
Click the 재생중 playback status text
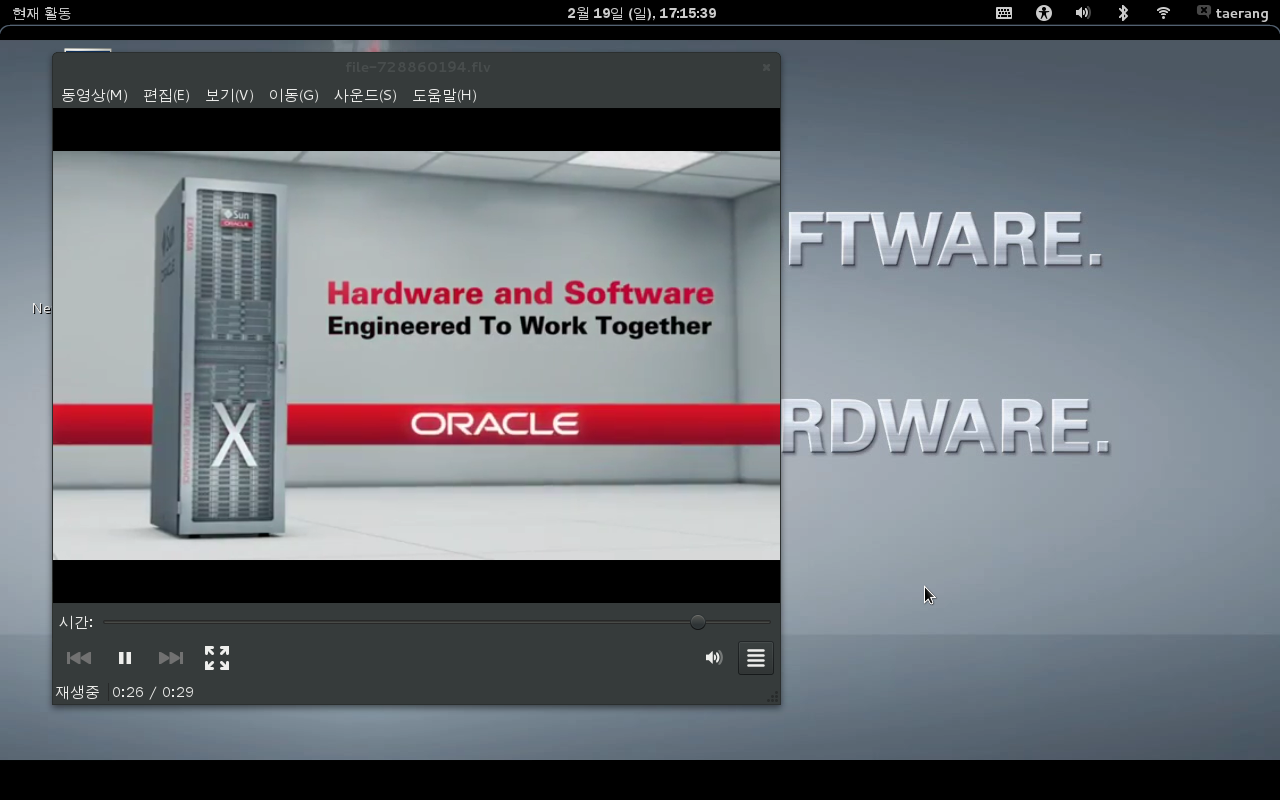point(77,692)
